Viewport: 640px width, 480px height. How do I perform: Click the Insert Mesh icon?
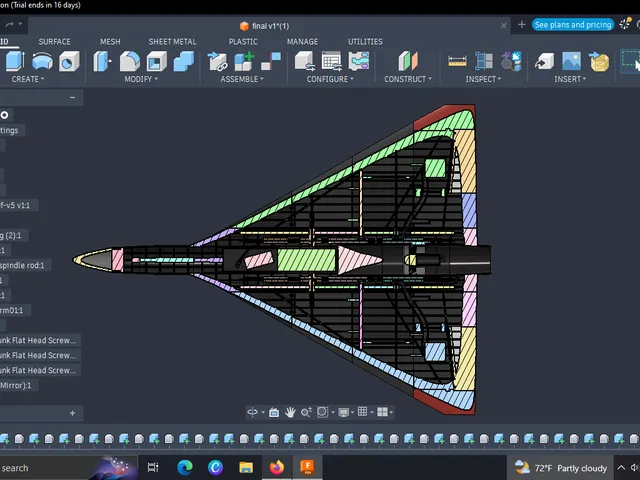(599, 62)
